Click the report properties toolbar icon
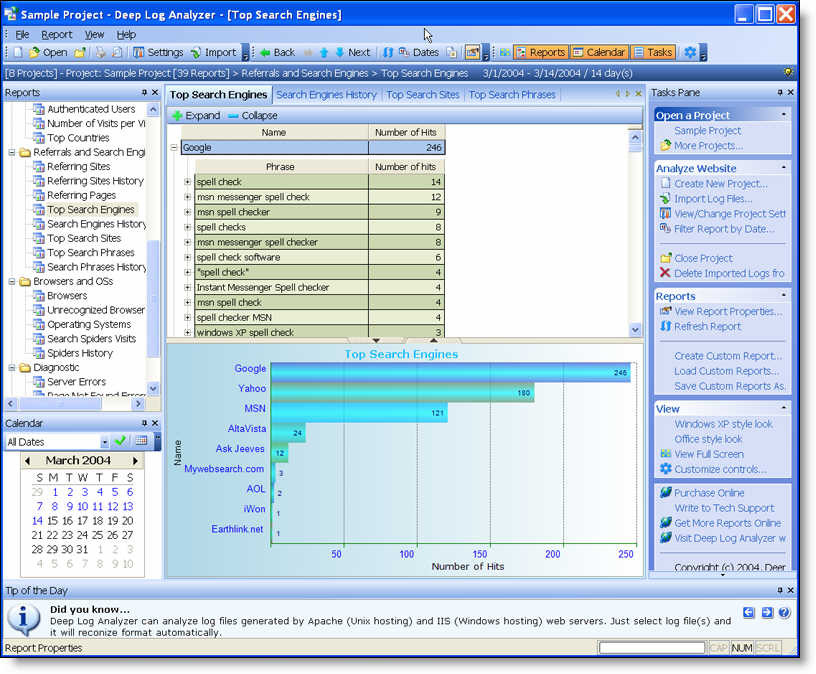Screen dimensions: 816x674 [x=472, y=53]
